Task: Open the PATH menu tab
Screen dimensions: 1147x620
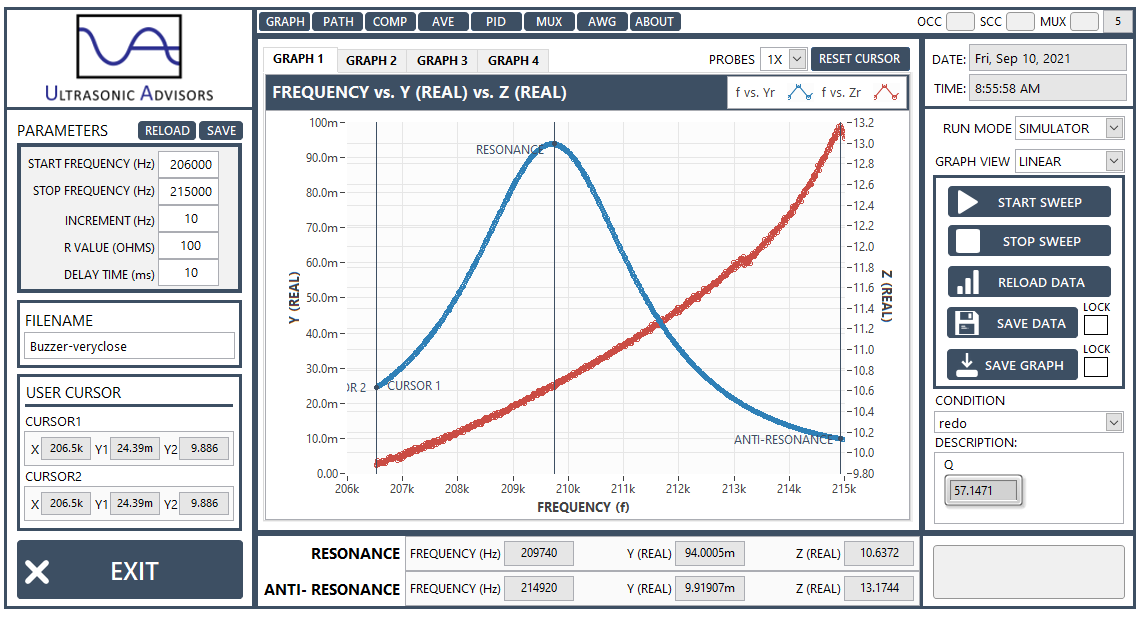Action: [338, 22]
